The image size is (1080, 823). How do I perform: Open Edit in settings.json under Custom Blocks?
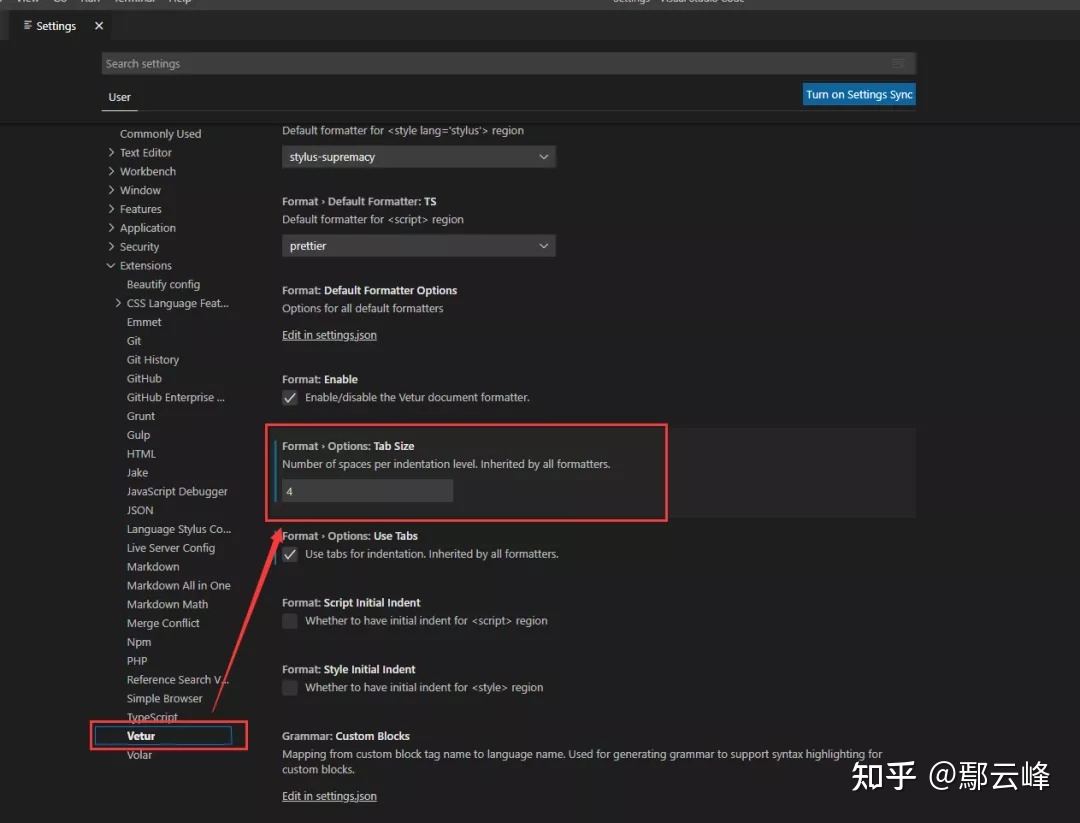tap(329, 795)
